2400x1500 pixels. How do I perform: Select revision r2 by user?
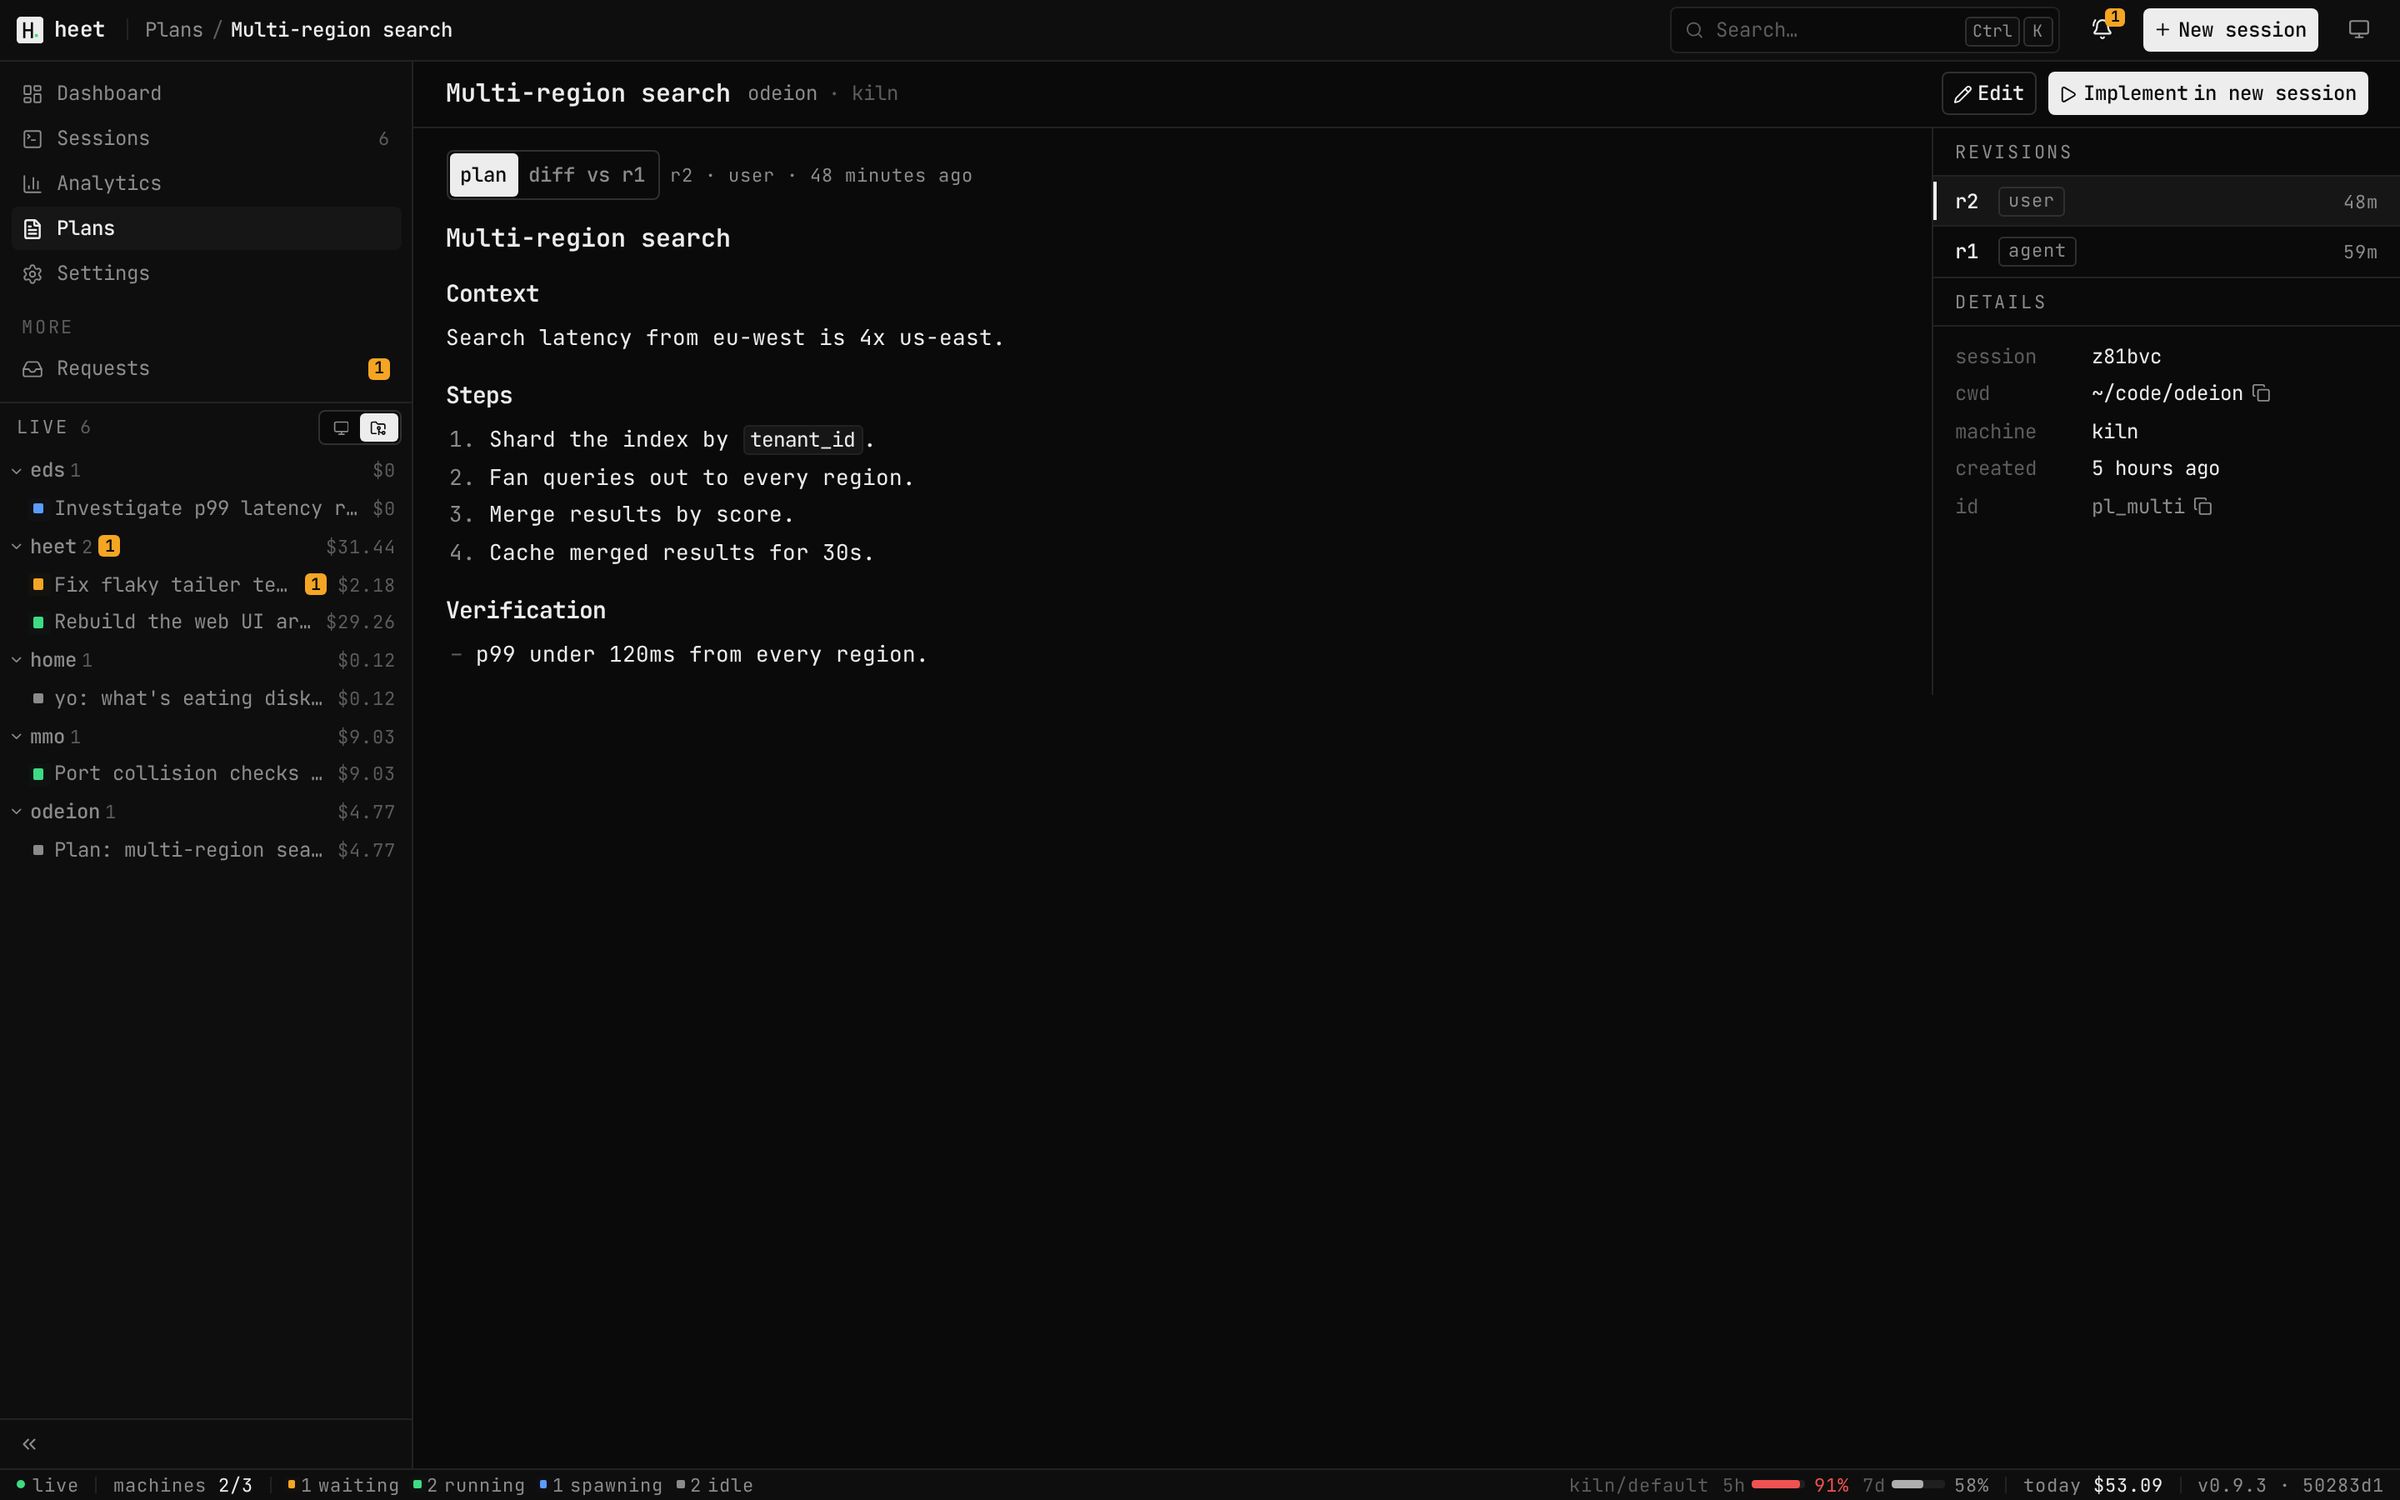(2166, 201)
